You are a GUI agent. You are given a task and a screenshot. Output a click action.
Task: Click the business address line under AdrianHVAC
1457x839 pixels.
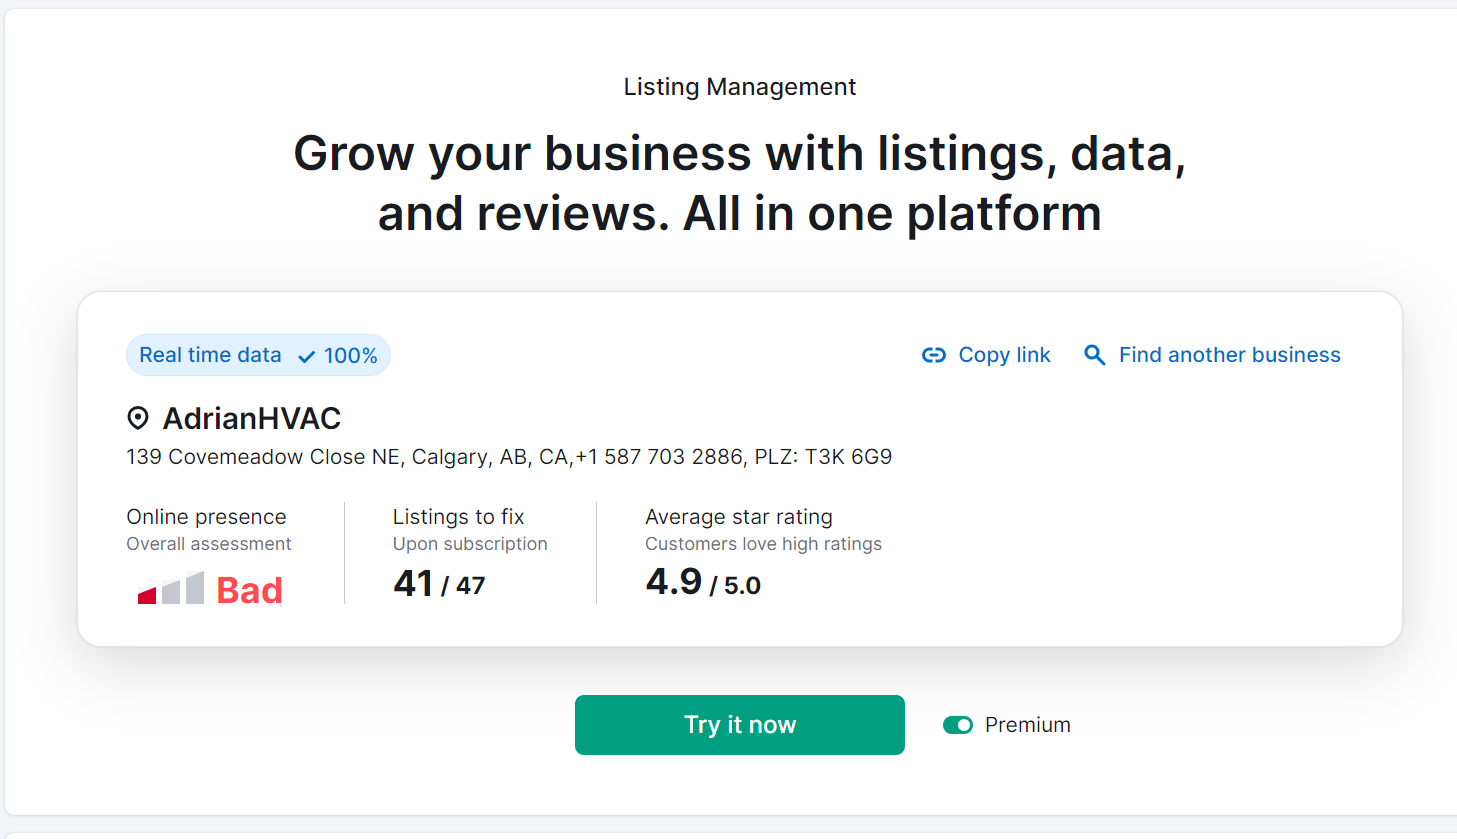[x=508, y=456]
